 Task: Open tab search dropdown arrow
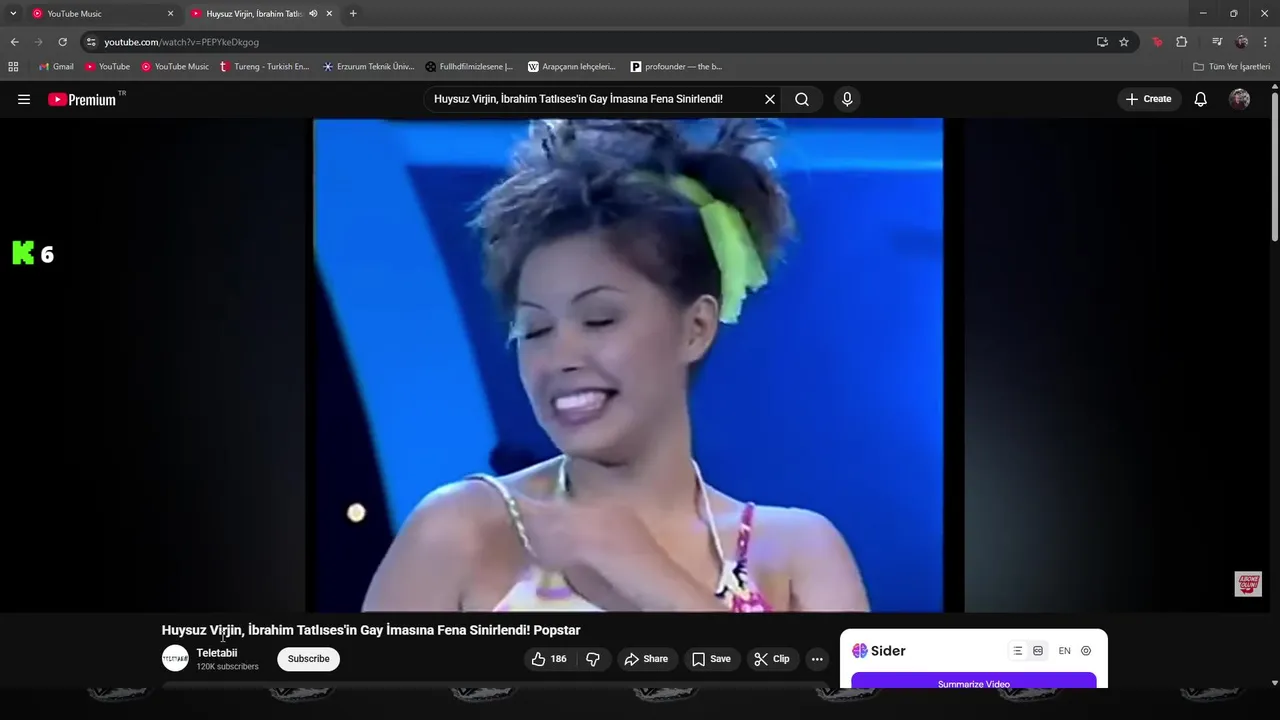tap(13, 13)
